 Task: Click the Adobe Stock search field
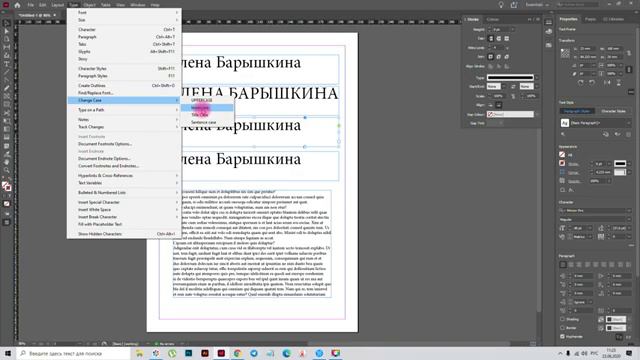pyautogui.click(x=578, y=5)
